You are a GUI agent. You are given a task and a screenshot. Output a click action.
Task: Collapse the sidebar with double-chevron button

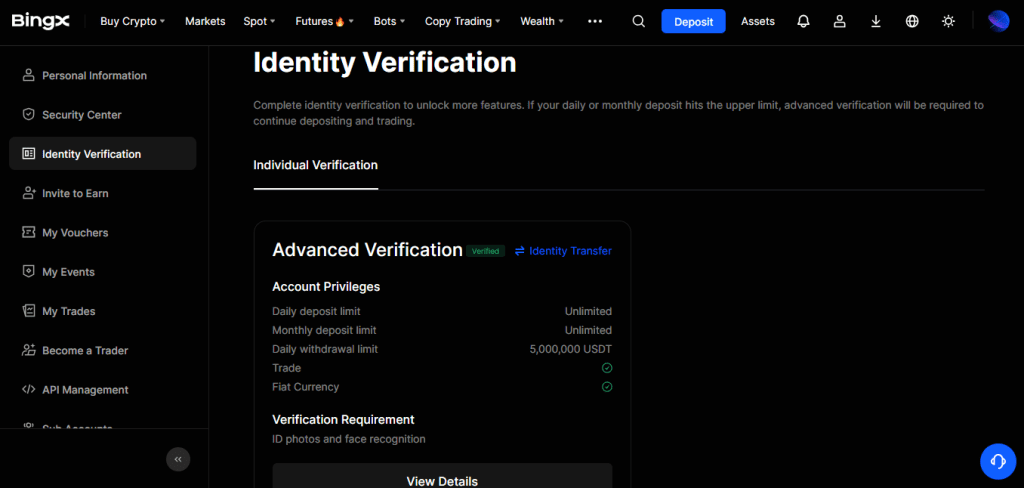tap(178, 459)
